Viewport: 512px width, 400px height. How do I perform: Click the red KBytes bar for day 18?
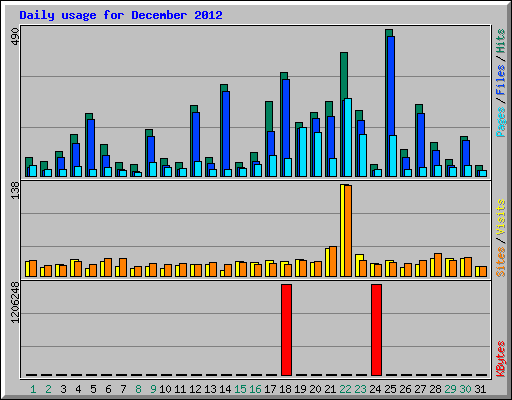pyautogui.click(x=286, y=330)
